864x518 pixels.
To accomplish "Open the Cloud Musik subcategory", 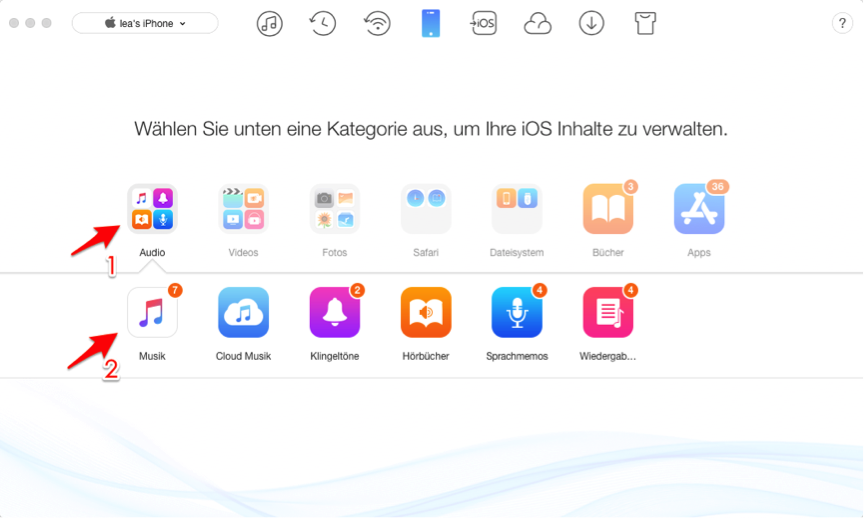I will [243, 312].
